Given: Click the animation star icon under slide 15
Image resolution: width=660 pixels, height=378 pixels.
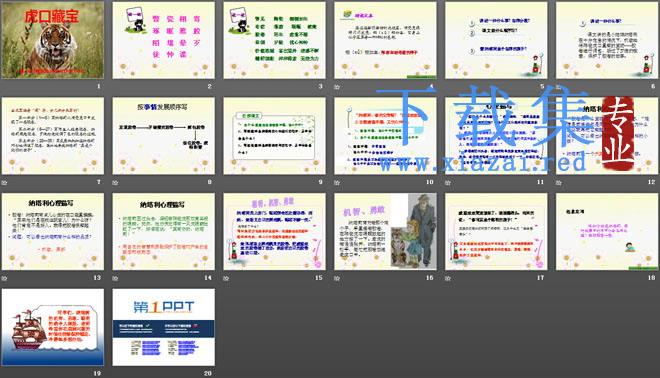Looking at the screenshot, I should click(226, 278).
